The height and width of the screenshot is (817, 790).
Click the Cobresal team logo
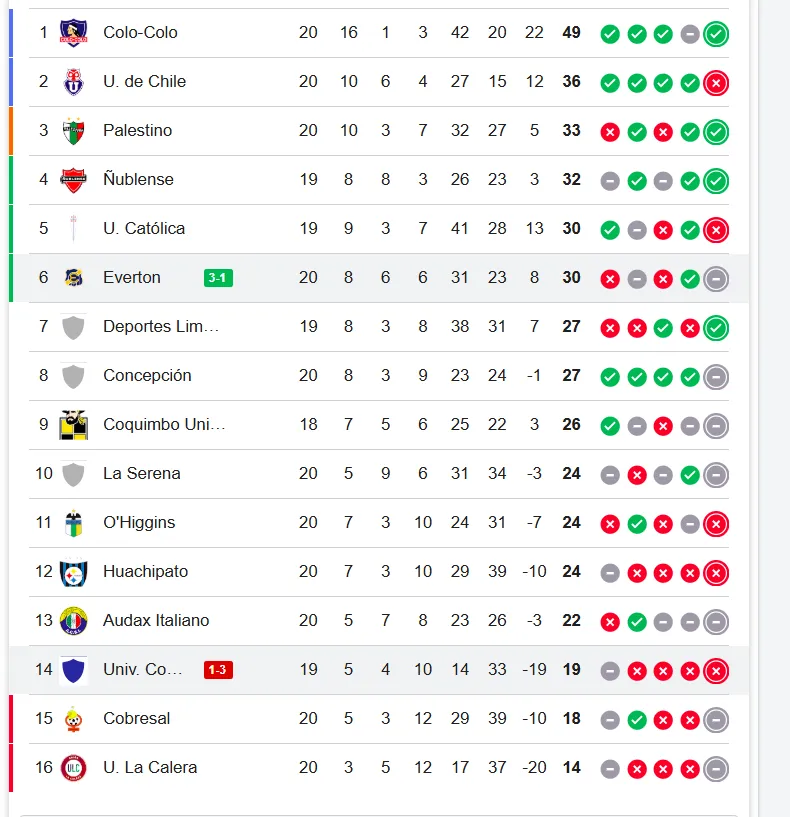pyautogui.click(x=73, y=719)
